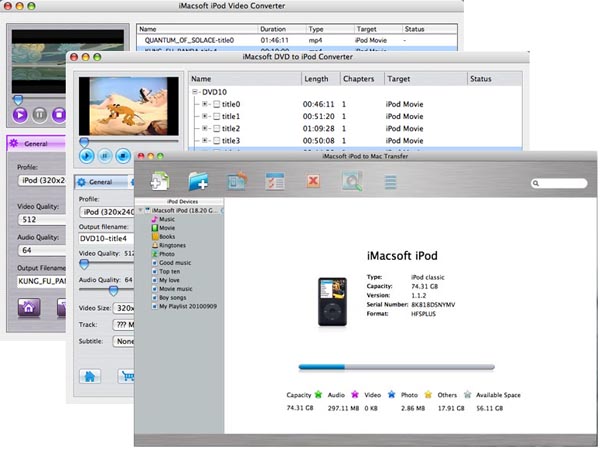Viewport: 600px width, 449px height.
Task: Click Output filename field DVD10-title4
Action: [x=106, y=238]
